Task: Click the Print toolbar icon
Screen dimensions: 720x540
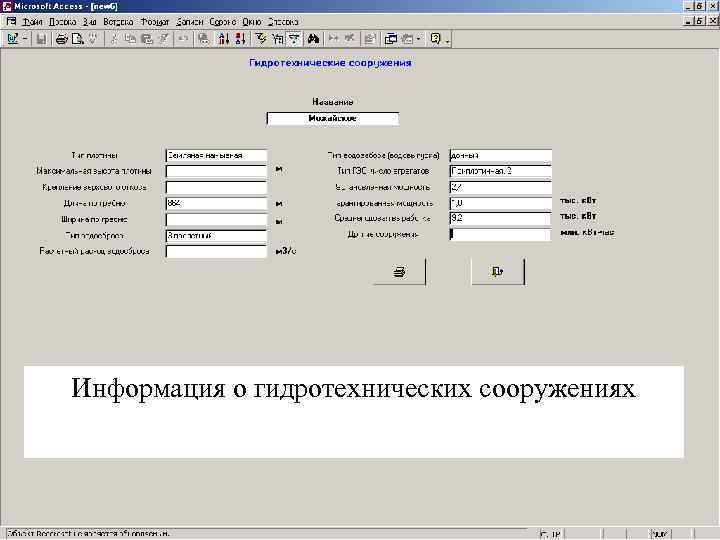Action: [x=61, y=39]
